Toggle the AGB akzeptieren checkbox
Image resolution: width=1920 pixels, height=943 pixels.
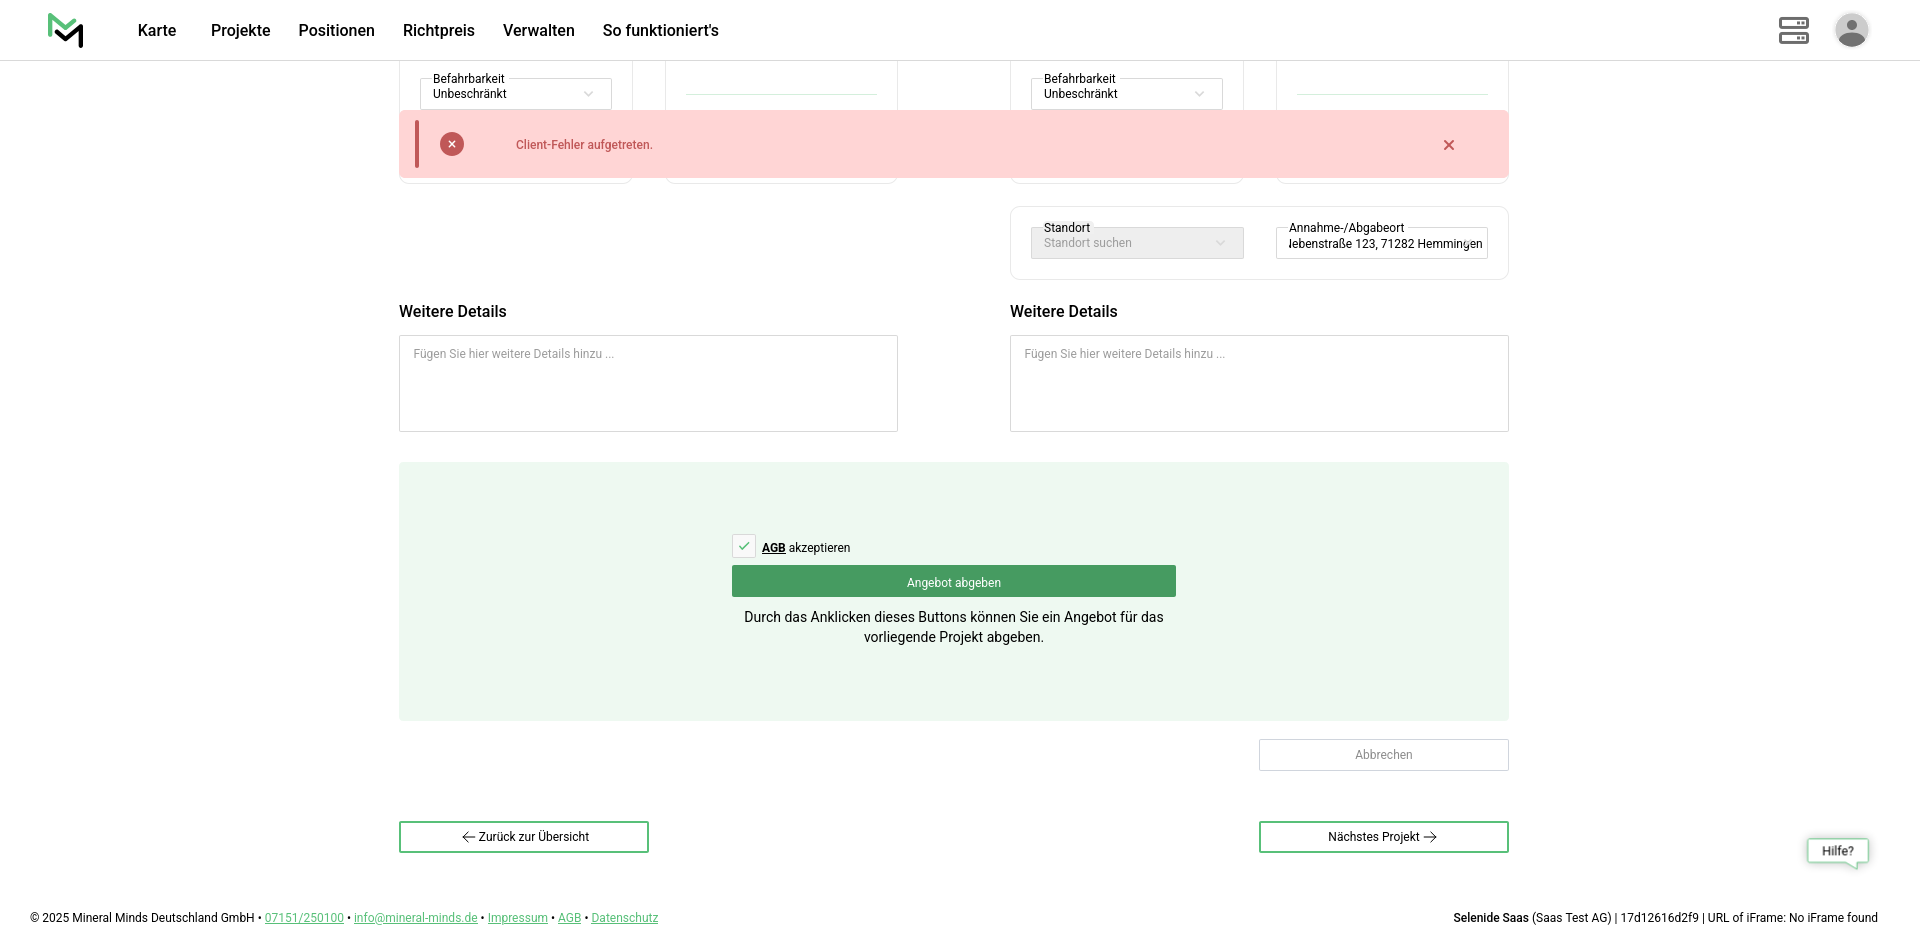click(x=744, y=546)
